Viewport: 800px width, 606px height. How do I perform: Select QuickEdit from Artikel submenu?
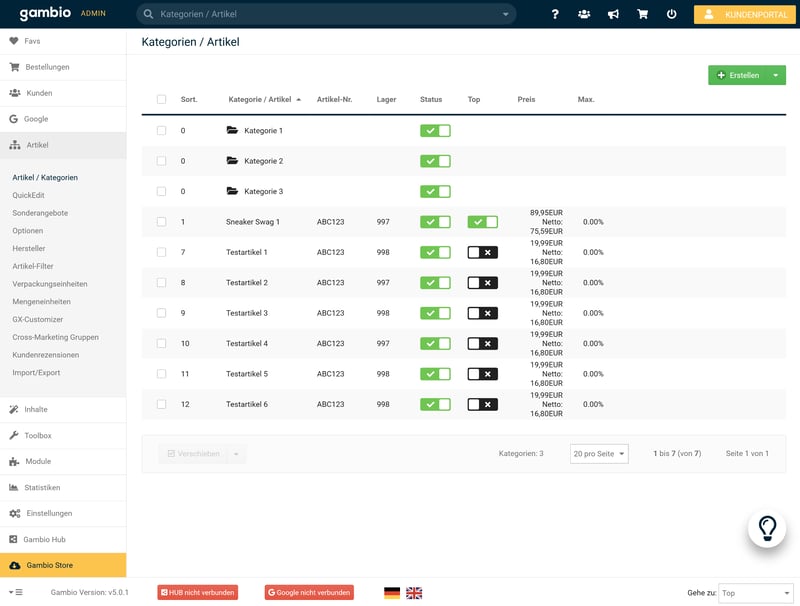pyautogui.click(x=28, y=196)
